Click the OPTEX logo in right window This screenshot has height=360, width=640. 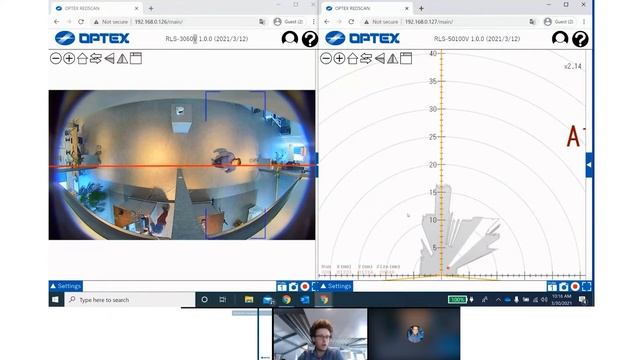pos(362,38)
